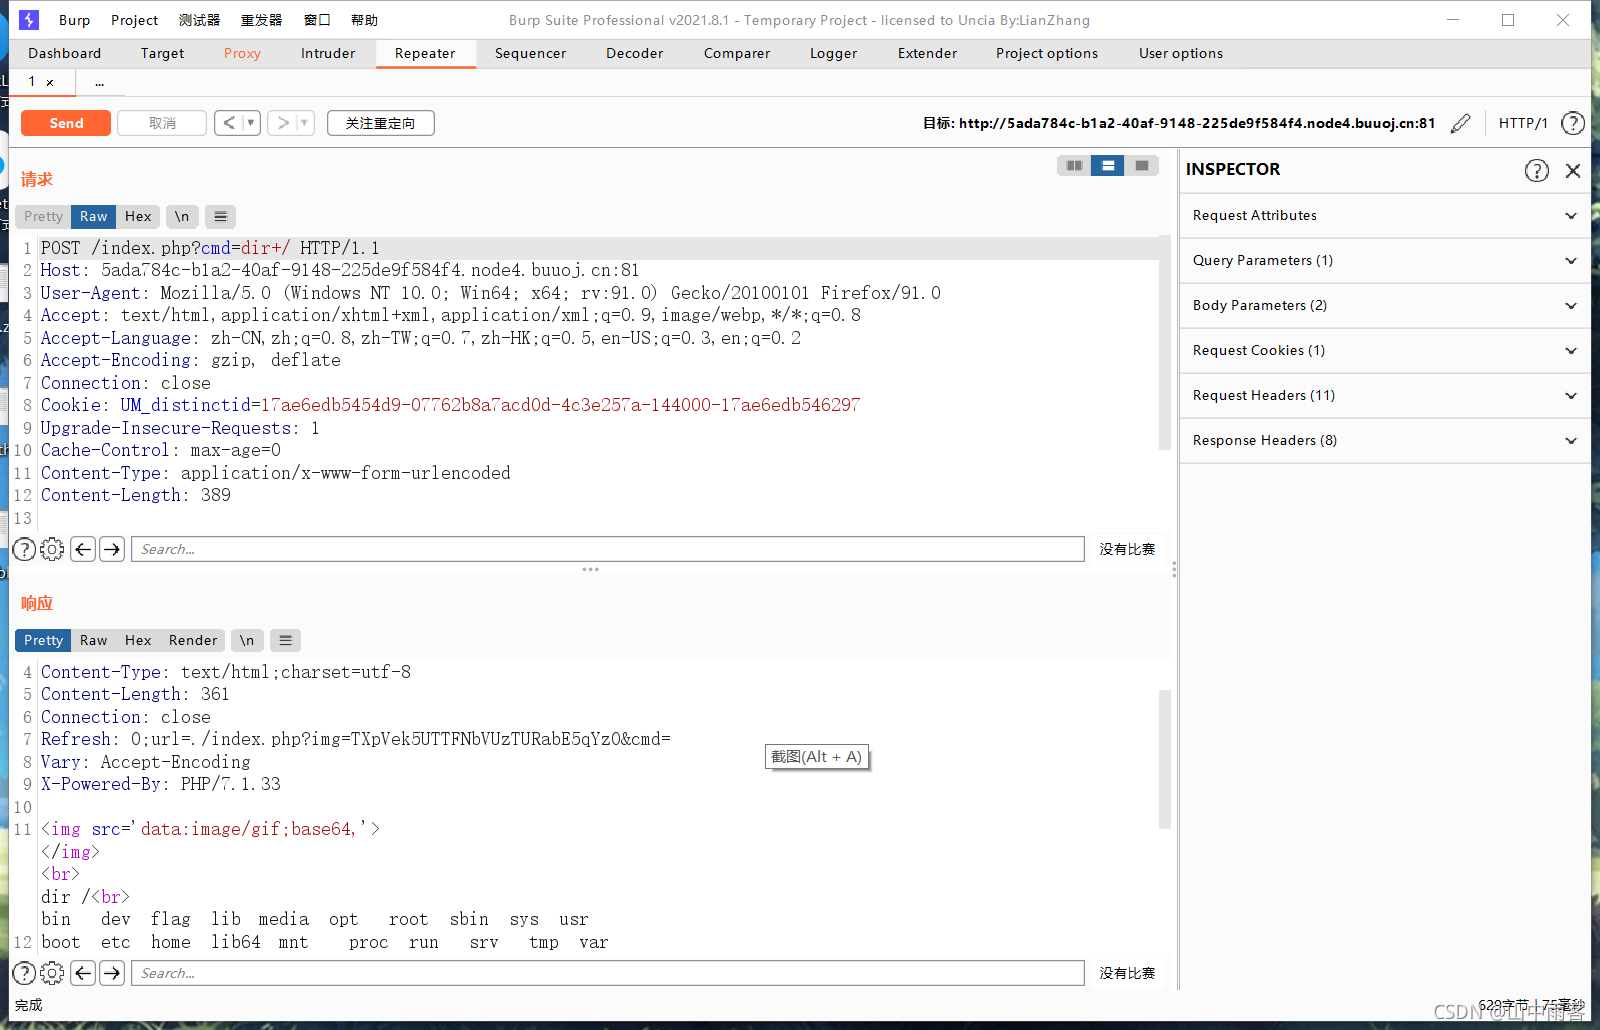Switch response view to Render
Viewport: 1600px width, 1030px height.
coord(193,640)
